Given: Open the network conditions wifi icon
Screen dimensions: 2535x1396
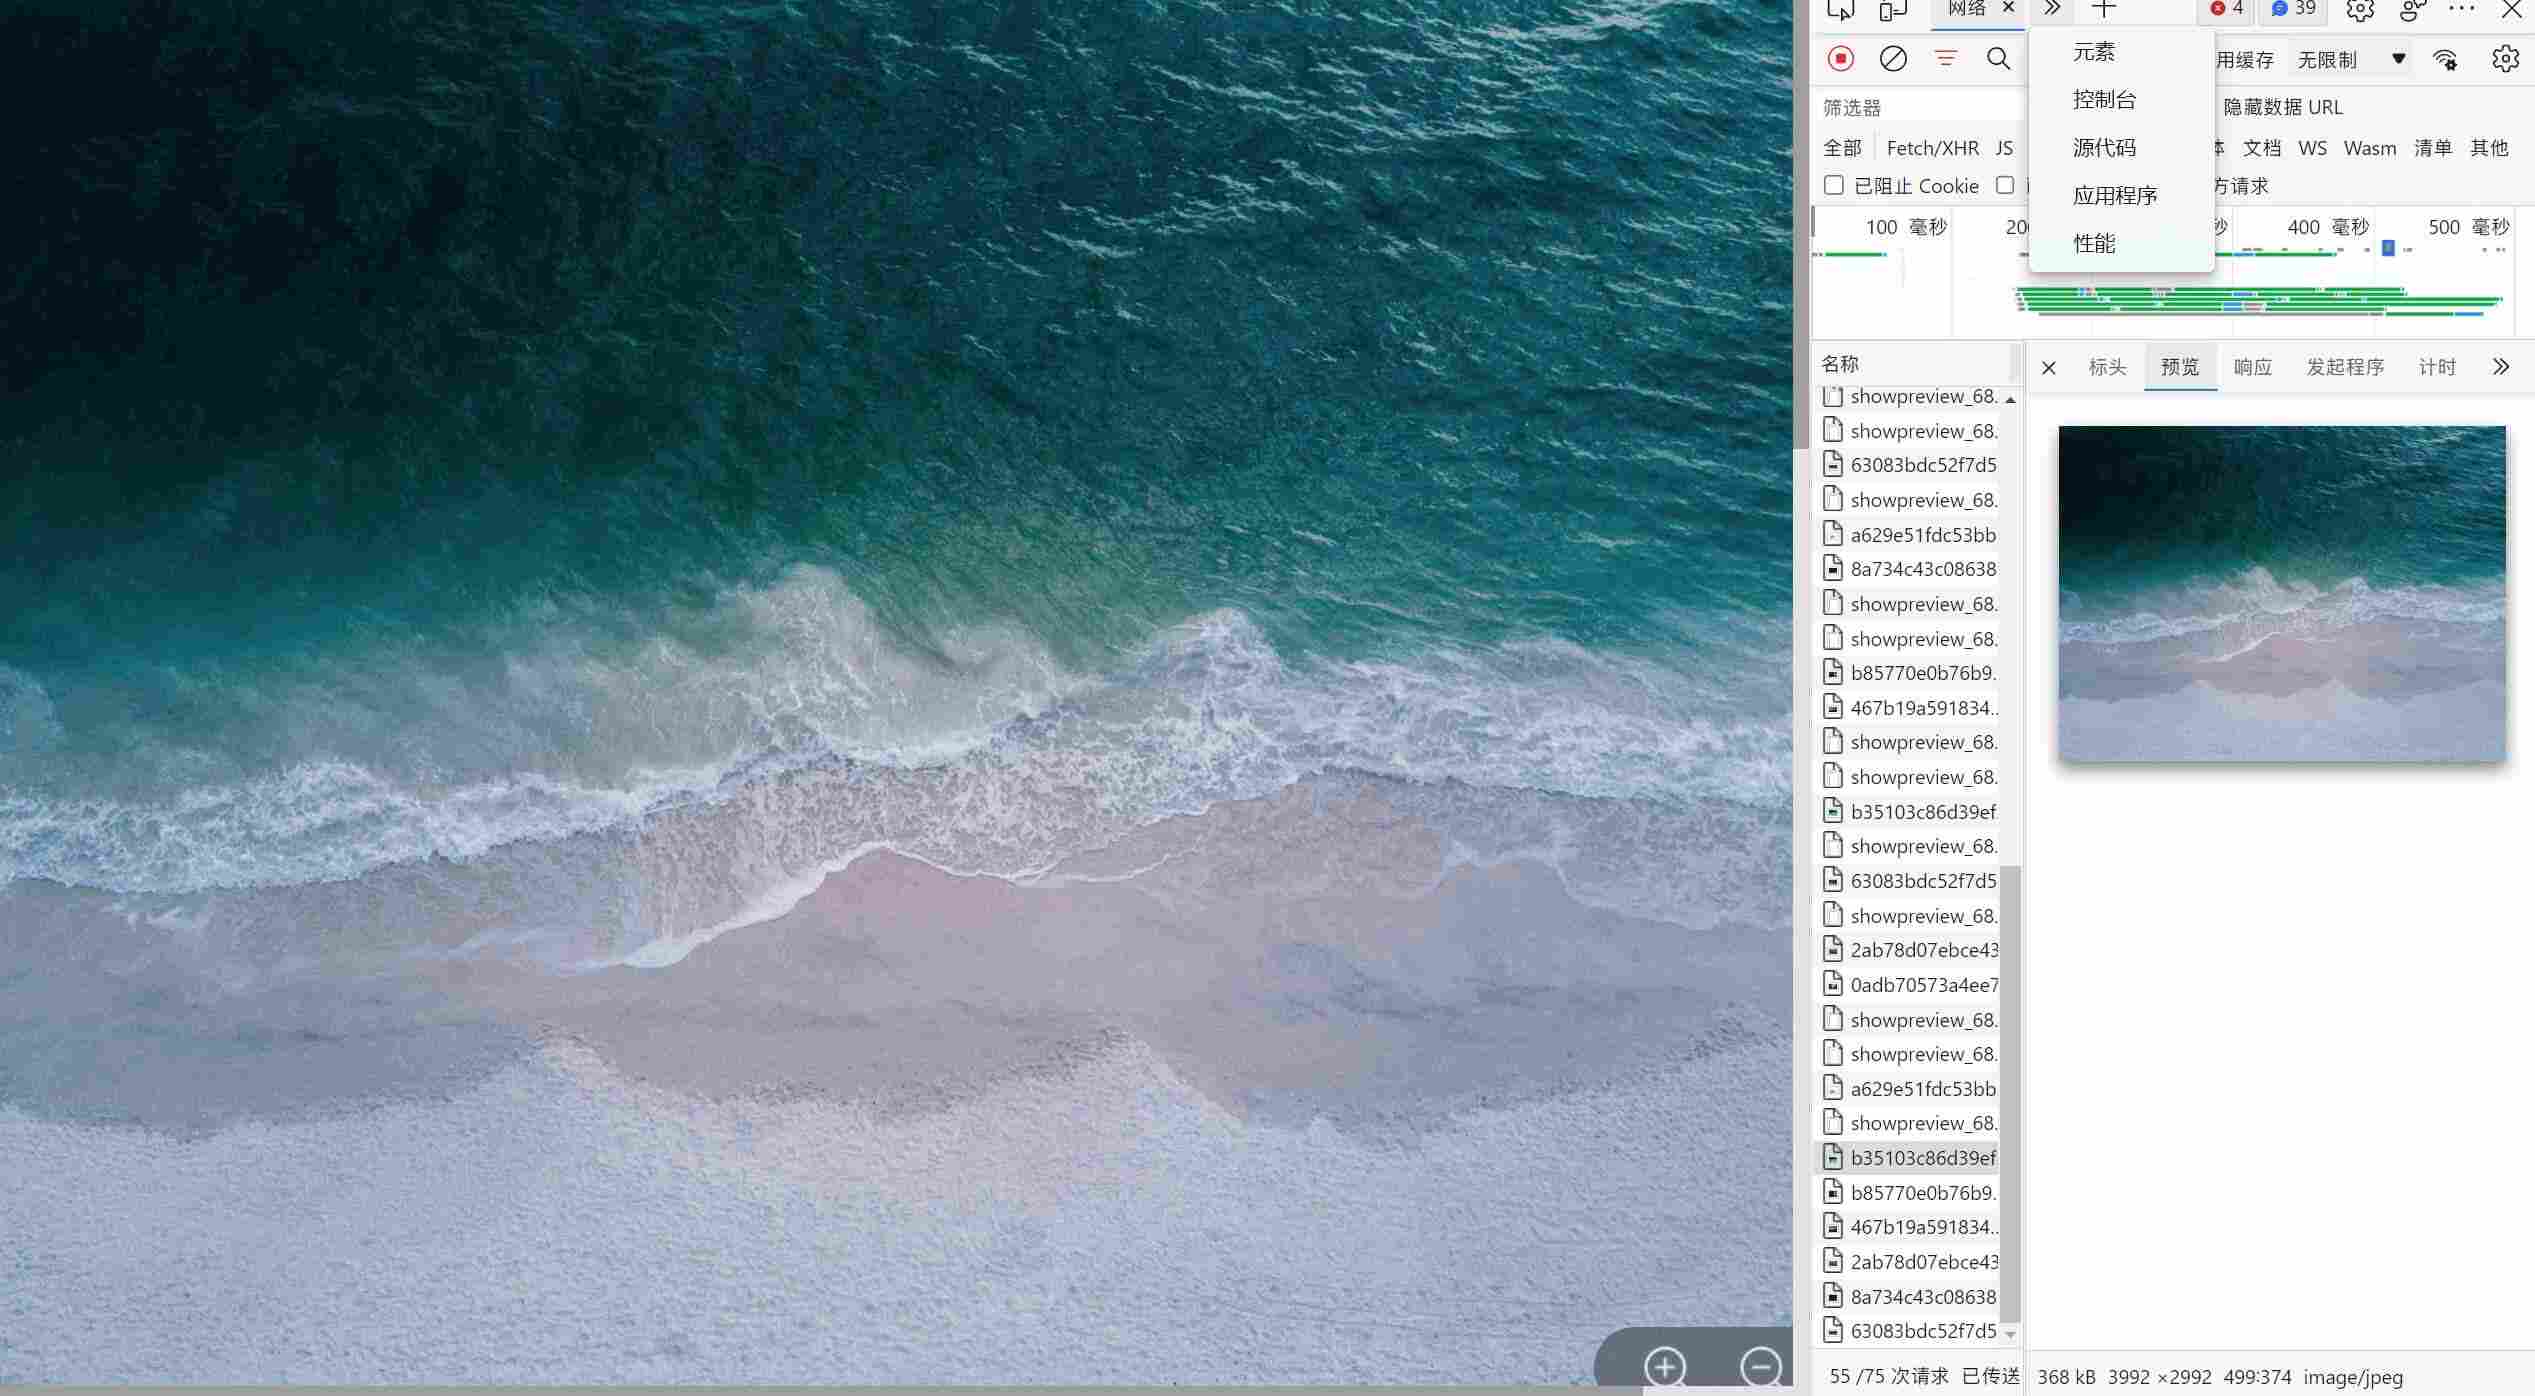Looking at the screenshot, I should [2445, 59].
